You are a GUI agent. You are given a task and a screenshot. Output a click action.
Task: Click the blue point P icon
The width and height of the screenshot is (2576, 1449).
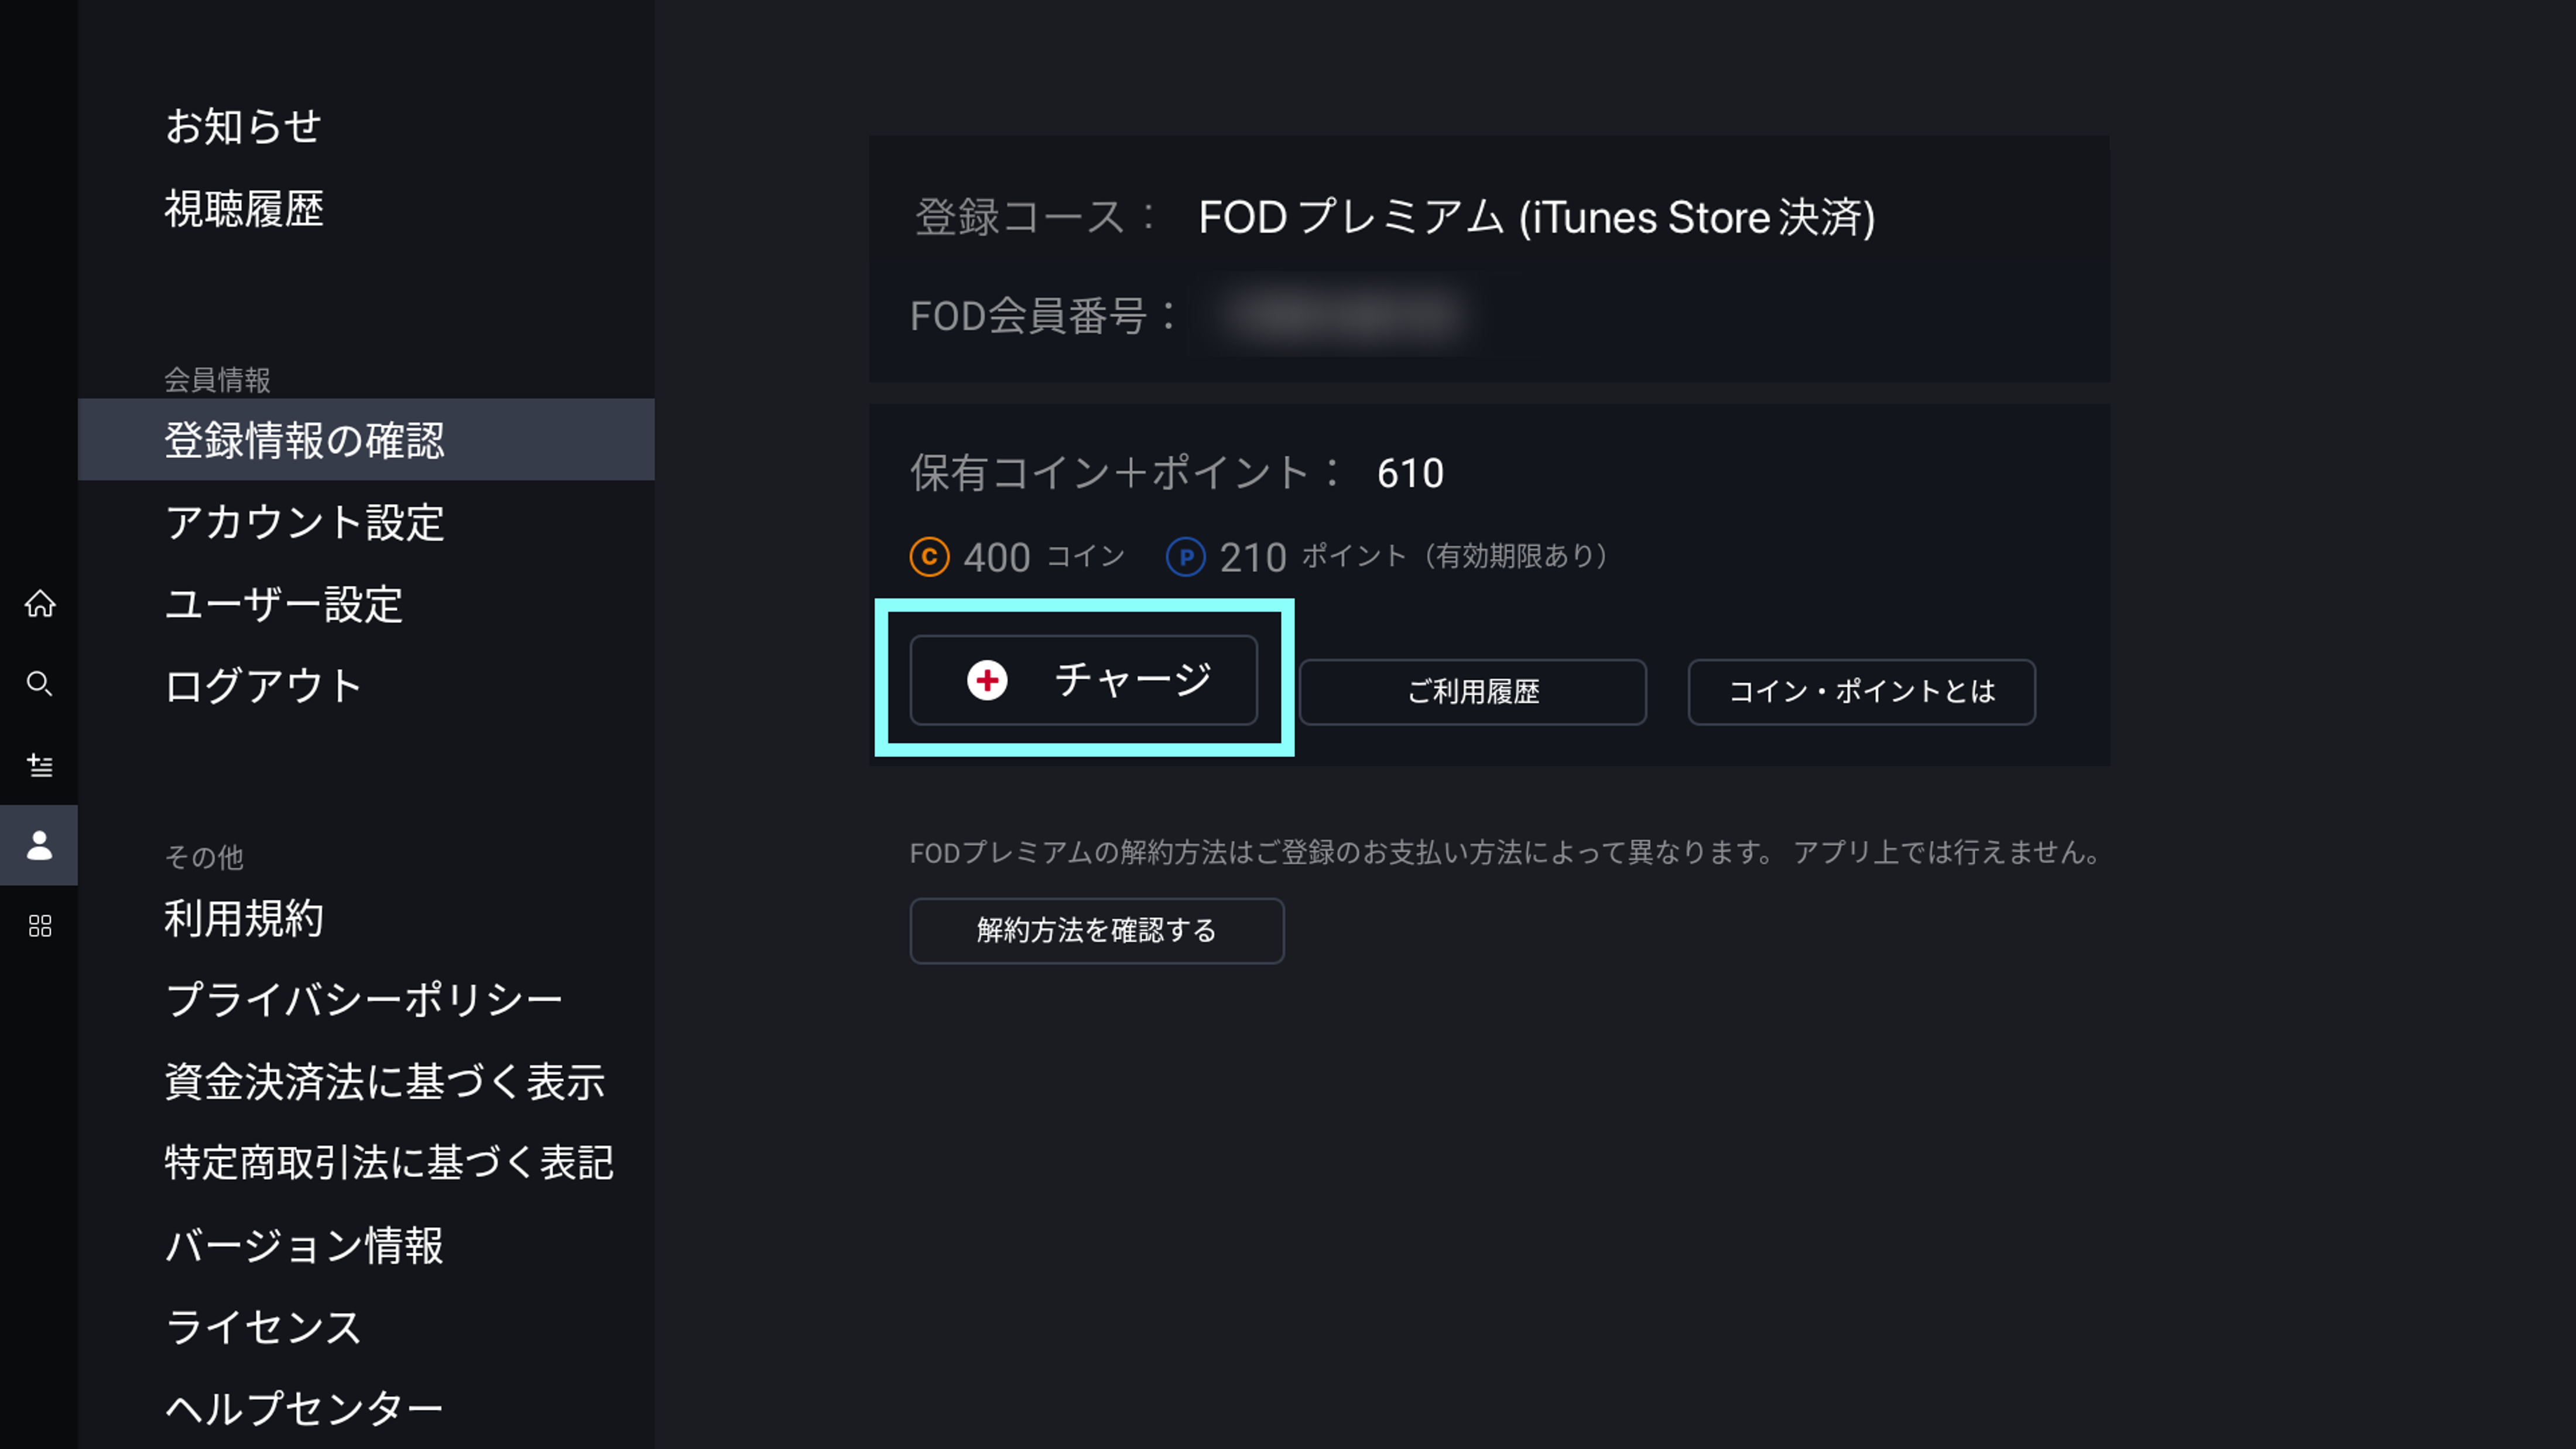pyautogui.click(x=1186, y=557)
